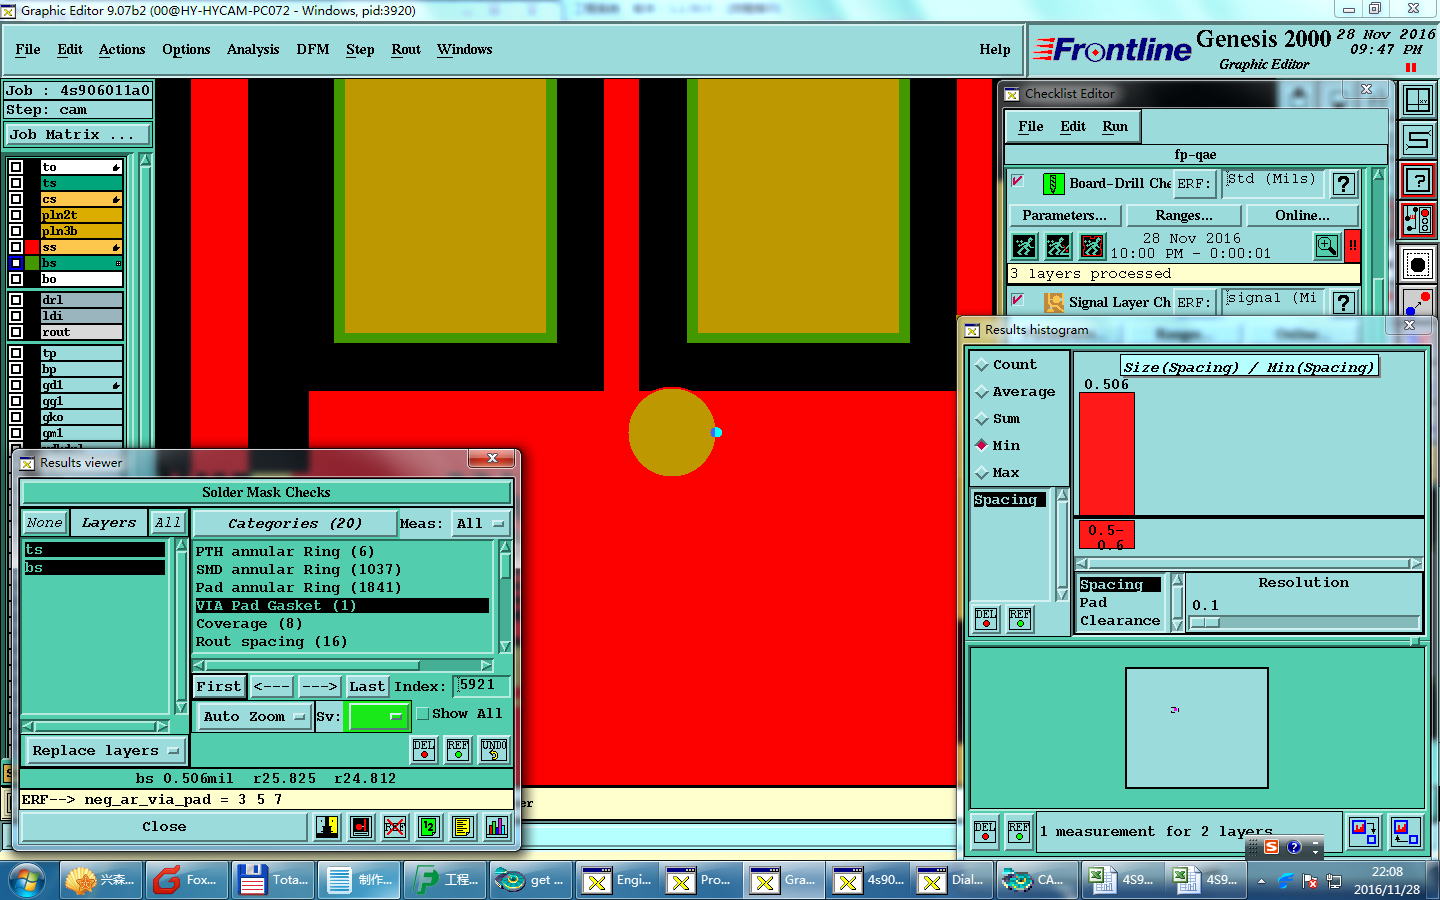Viewport: 1440px width, 900px height.
Task: Click the first running-man run icon
Action: tap(1024, 246)
